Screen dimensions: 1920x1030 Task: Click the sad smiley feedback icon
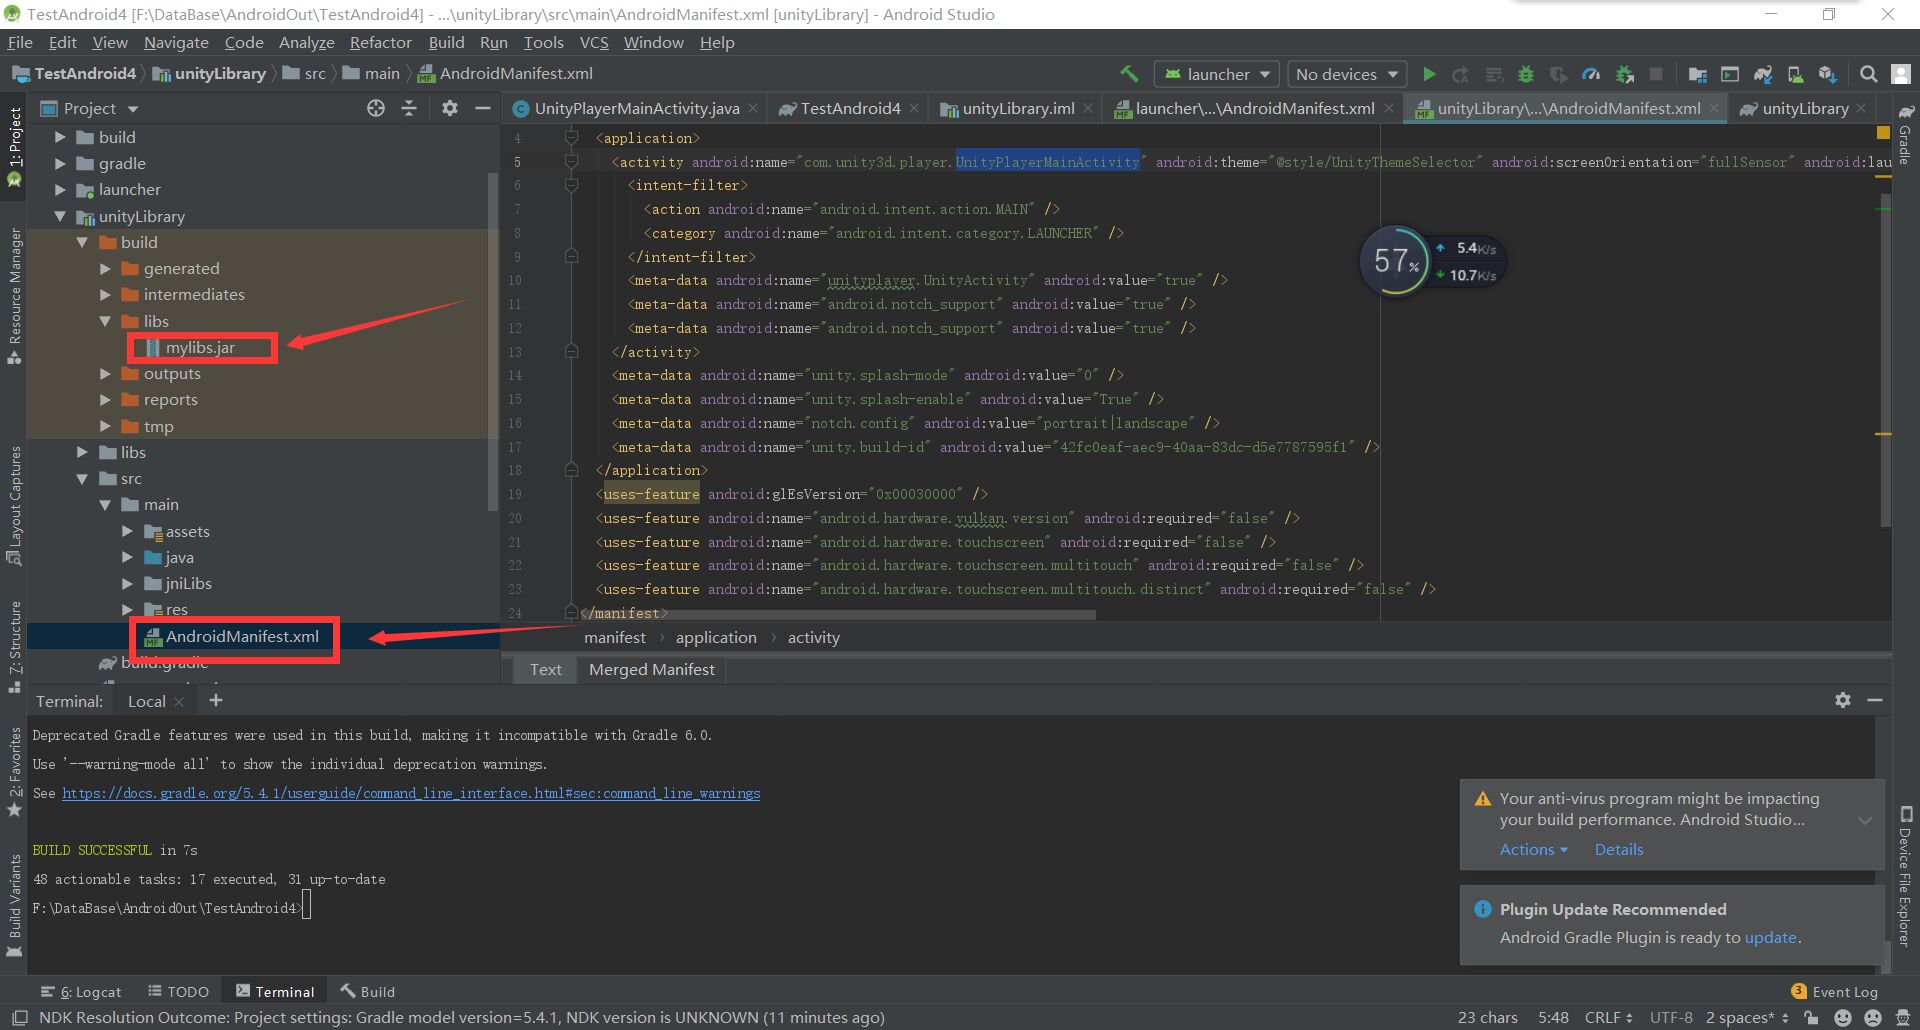(1873, 1017)
